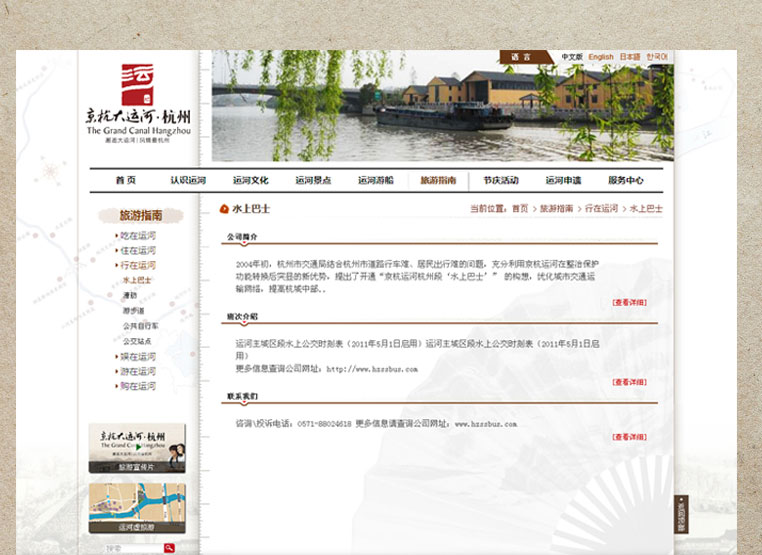Expand 住在运河 sidebar section
Screen dimensions: 762x555
[x=138, y=250]
